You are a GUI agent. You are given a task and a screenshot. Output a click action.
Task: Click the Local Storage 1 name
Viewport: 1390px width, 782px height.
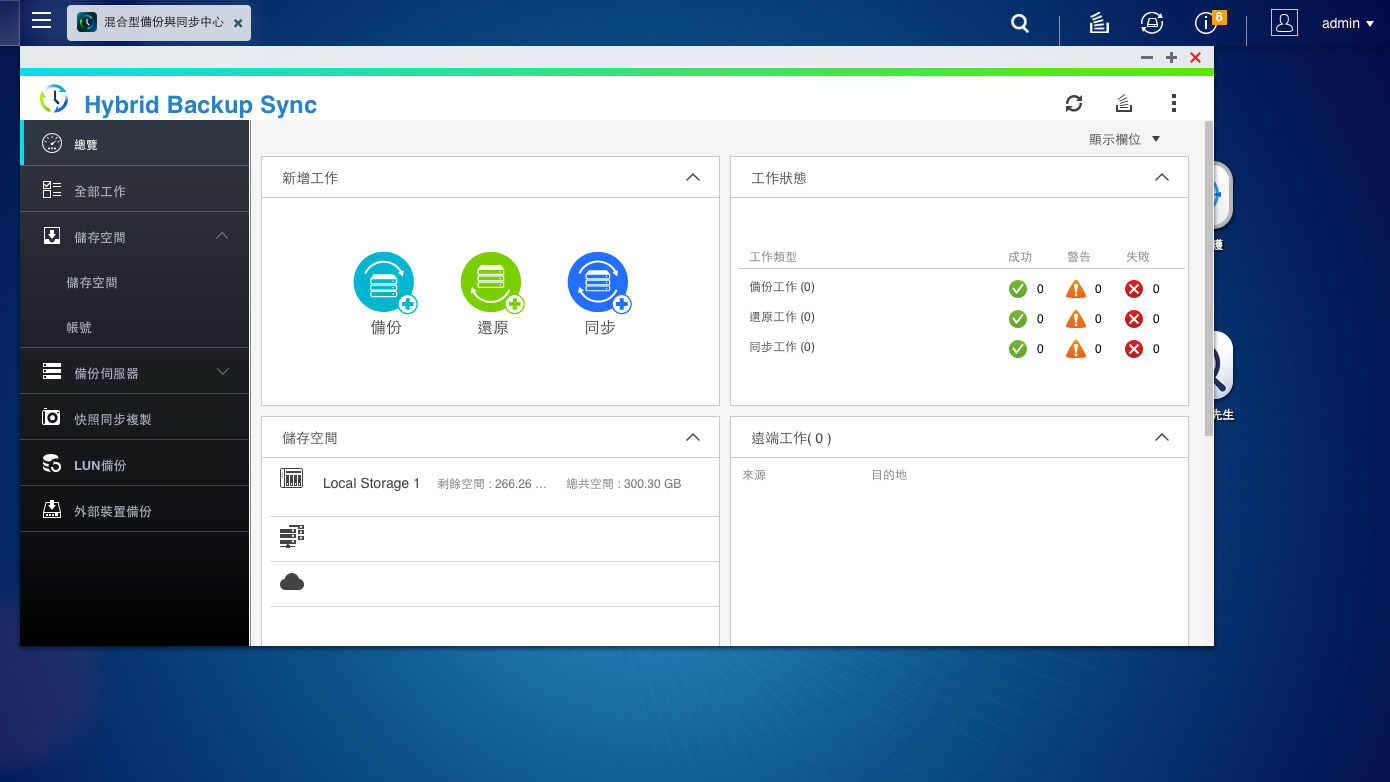[x=371, y=483]
